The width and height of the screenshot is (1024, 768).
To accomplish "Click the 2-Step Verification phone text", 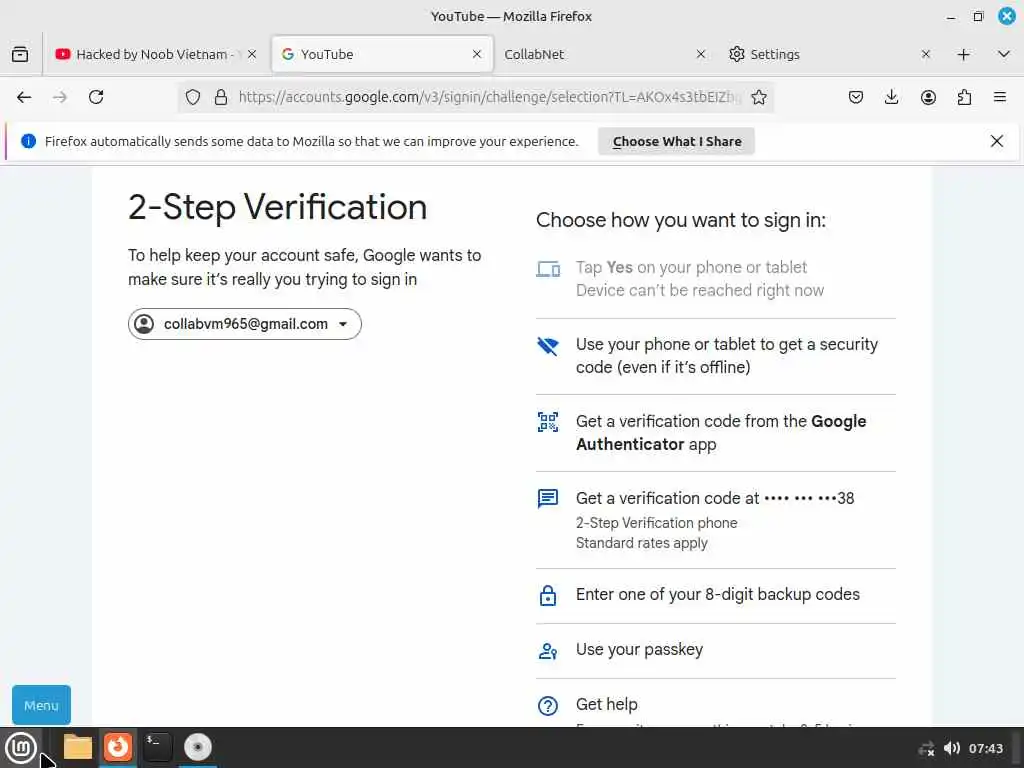I will pyautogui.click(x=656, y=523).
